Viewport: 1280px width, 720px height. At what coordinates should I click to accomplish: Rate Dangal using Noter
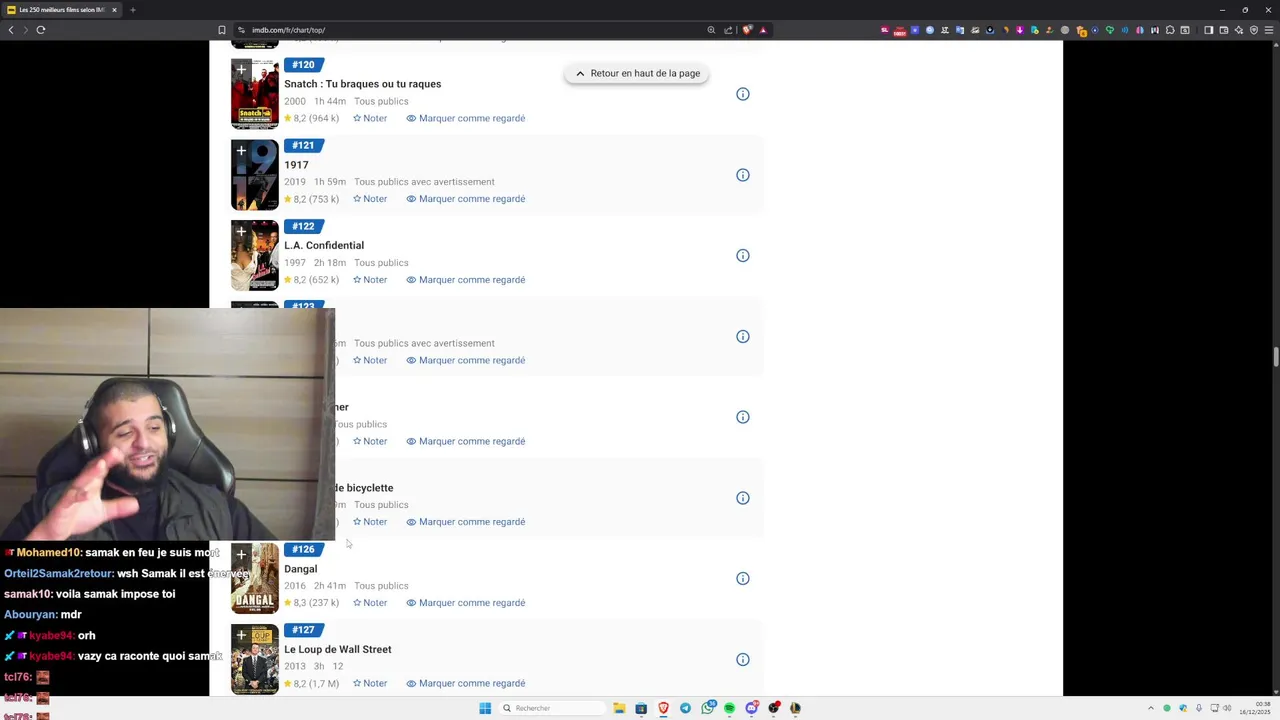(x=370, y=603)
